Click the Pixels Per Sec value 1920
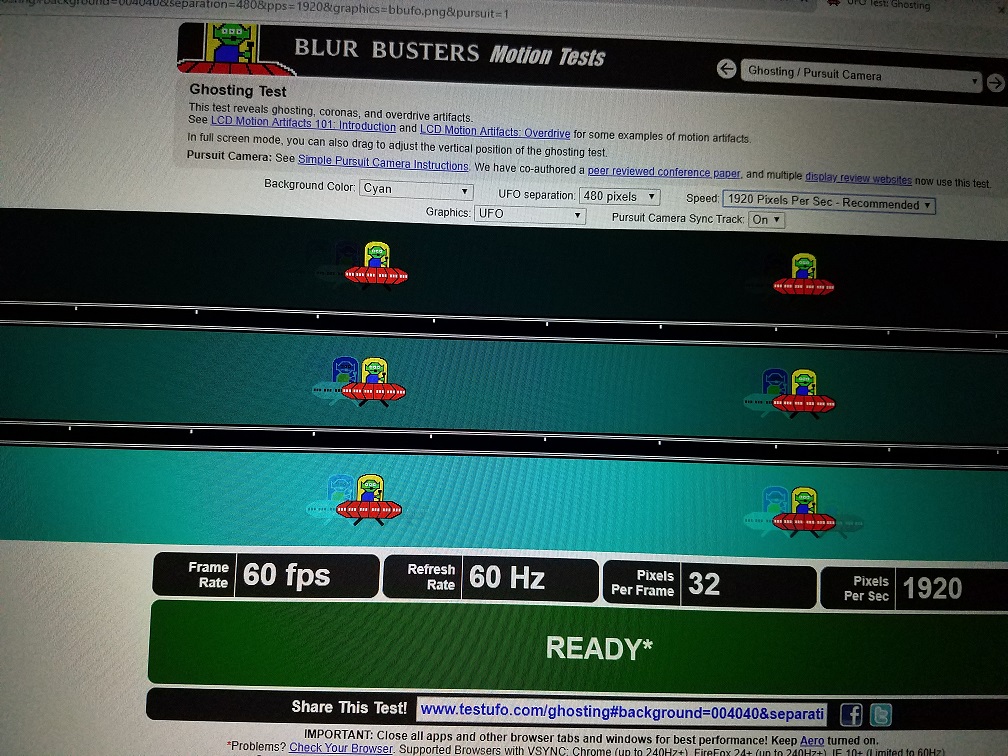Image resolution: width=1008 pixels, height=756 pixels. (933, 588)
